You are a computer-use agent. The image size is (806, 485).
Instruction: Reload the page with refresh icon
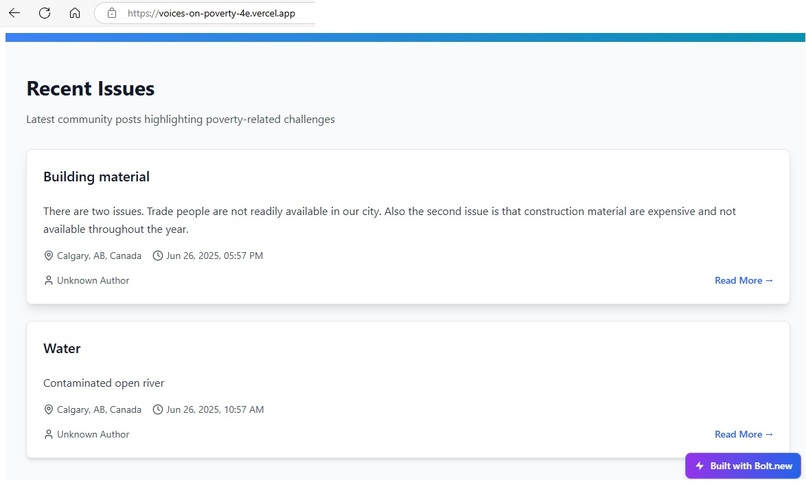pos(45,13)
